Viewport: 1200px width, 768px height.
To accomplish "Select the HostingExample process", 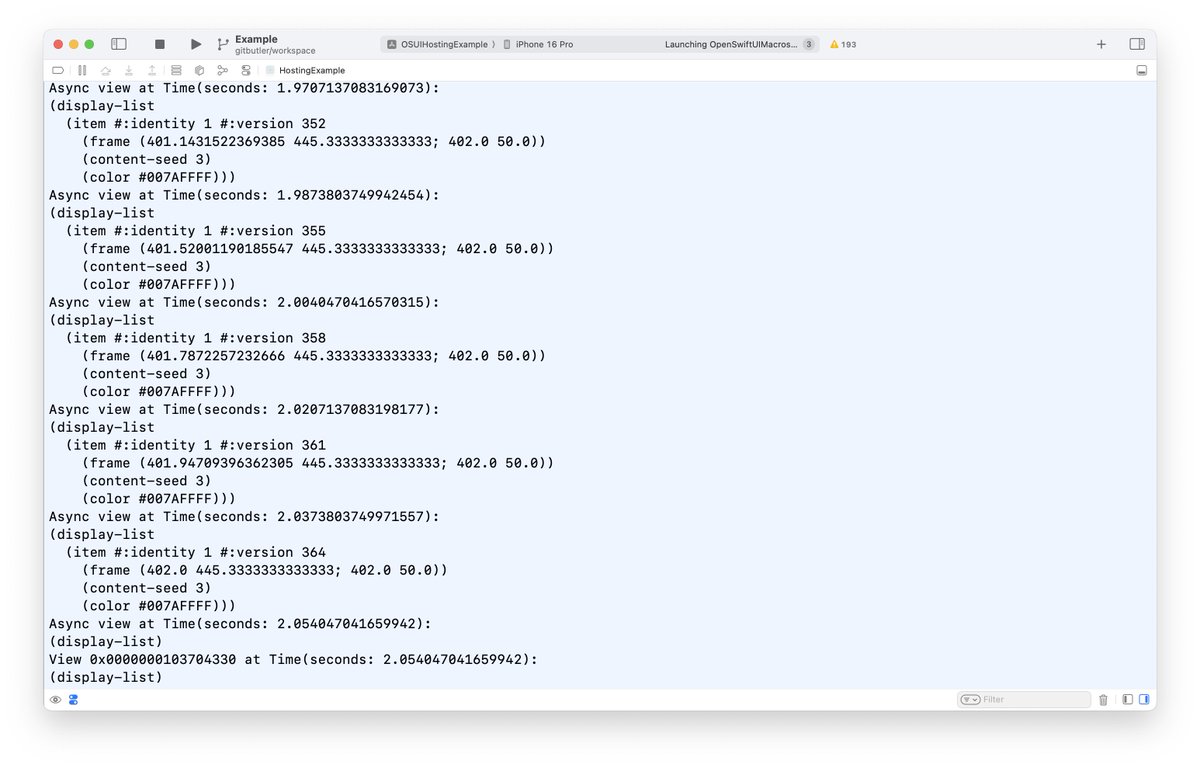I will pyautogui.click(x=305, y=70).
